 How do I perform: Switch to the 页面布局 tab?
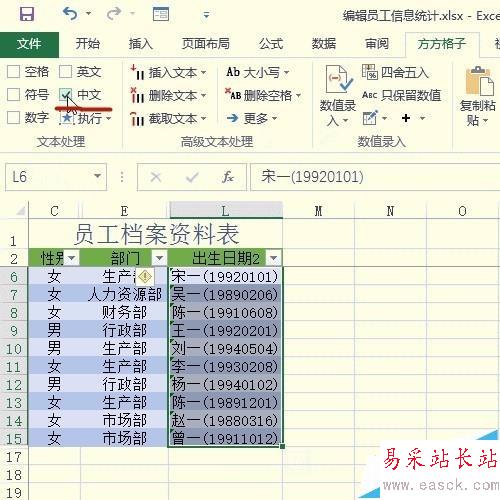(x=206, y=44)
